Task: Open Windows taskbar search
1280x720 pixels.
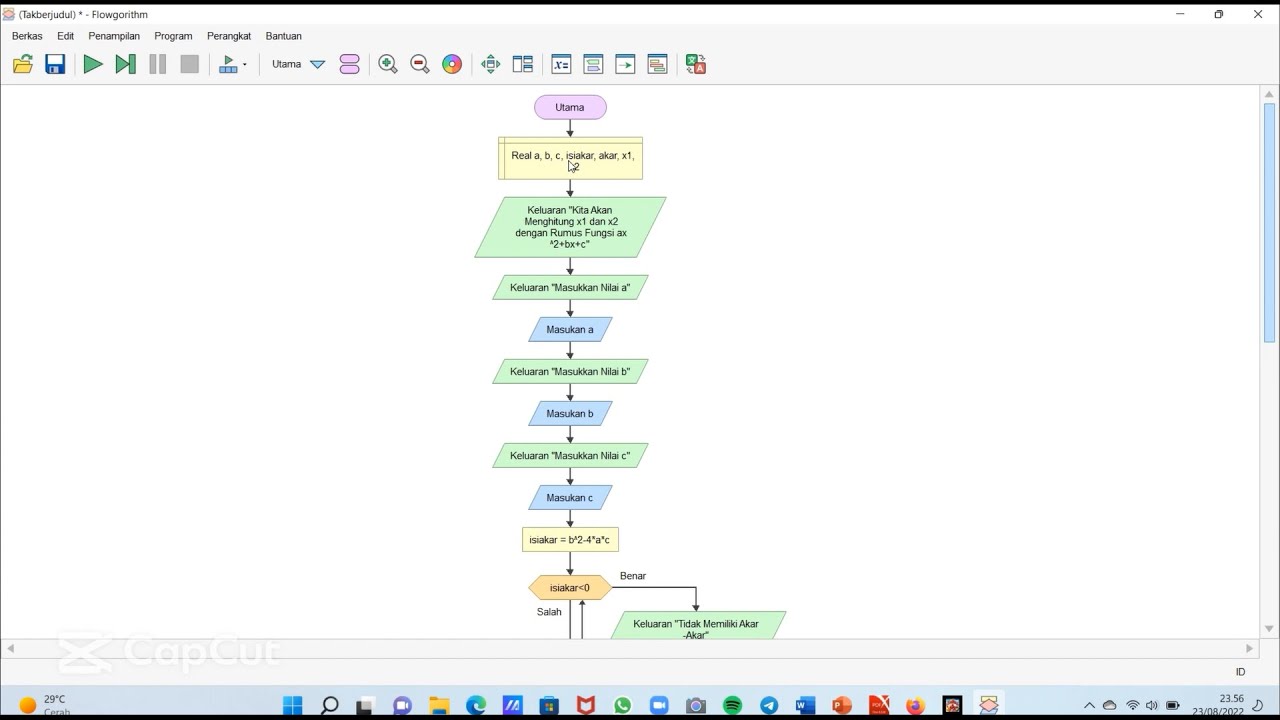Action: pyautogui.click(x=329, y=706)
